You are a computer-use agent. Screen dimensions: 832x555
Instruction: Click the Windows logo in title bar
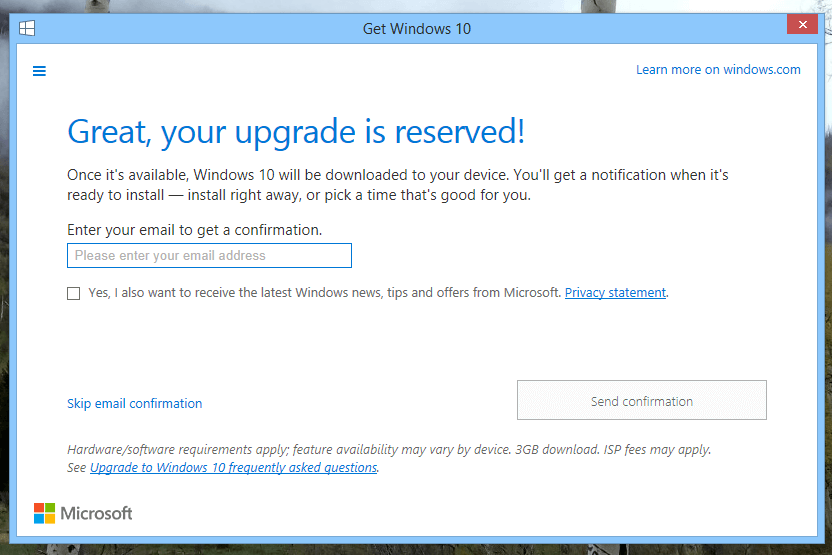point(27,28)
